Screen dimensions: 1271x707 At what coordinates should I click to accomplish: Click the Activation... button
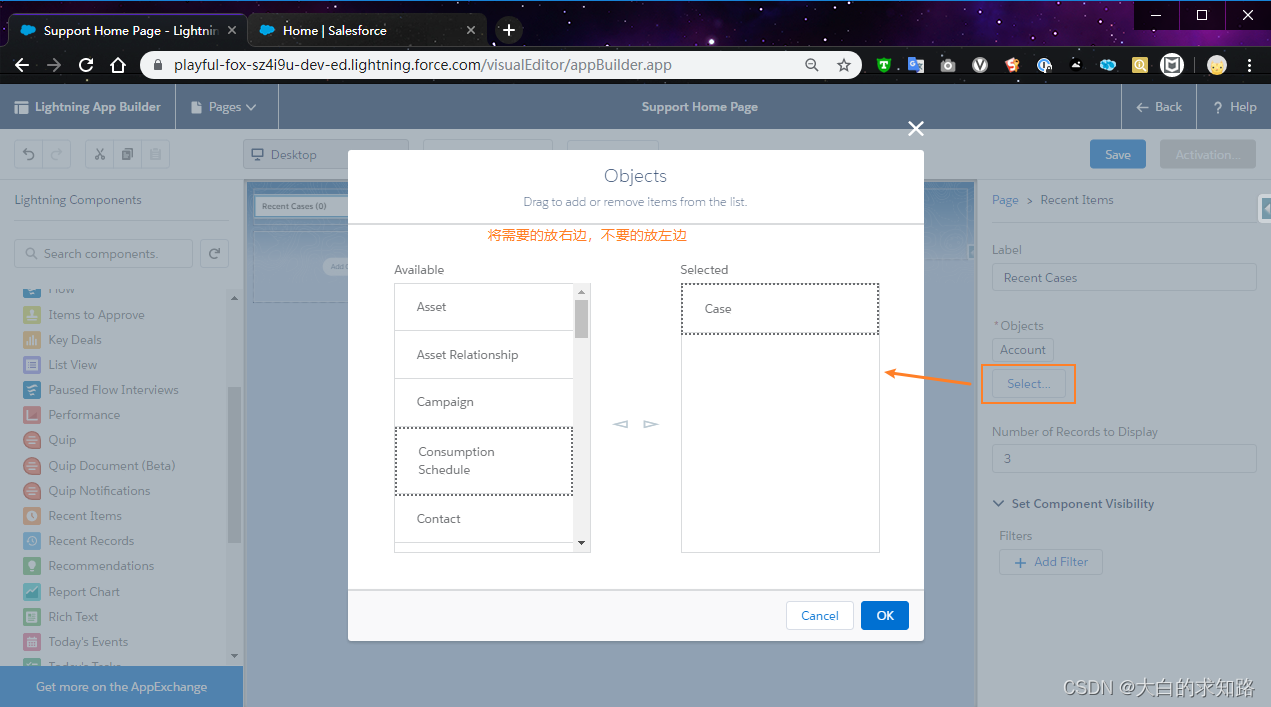(1207, 155)
